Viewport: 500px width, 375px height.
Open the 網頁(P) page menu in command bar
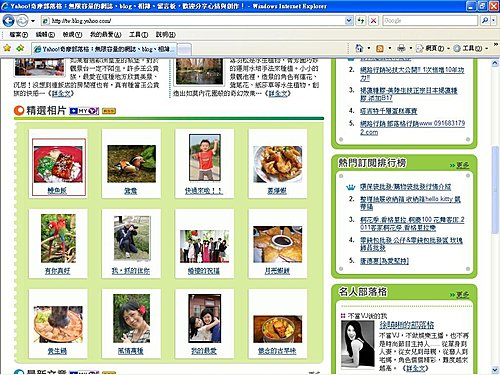(x=432, y=49)
